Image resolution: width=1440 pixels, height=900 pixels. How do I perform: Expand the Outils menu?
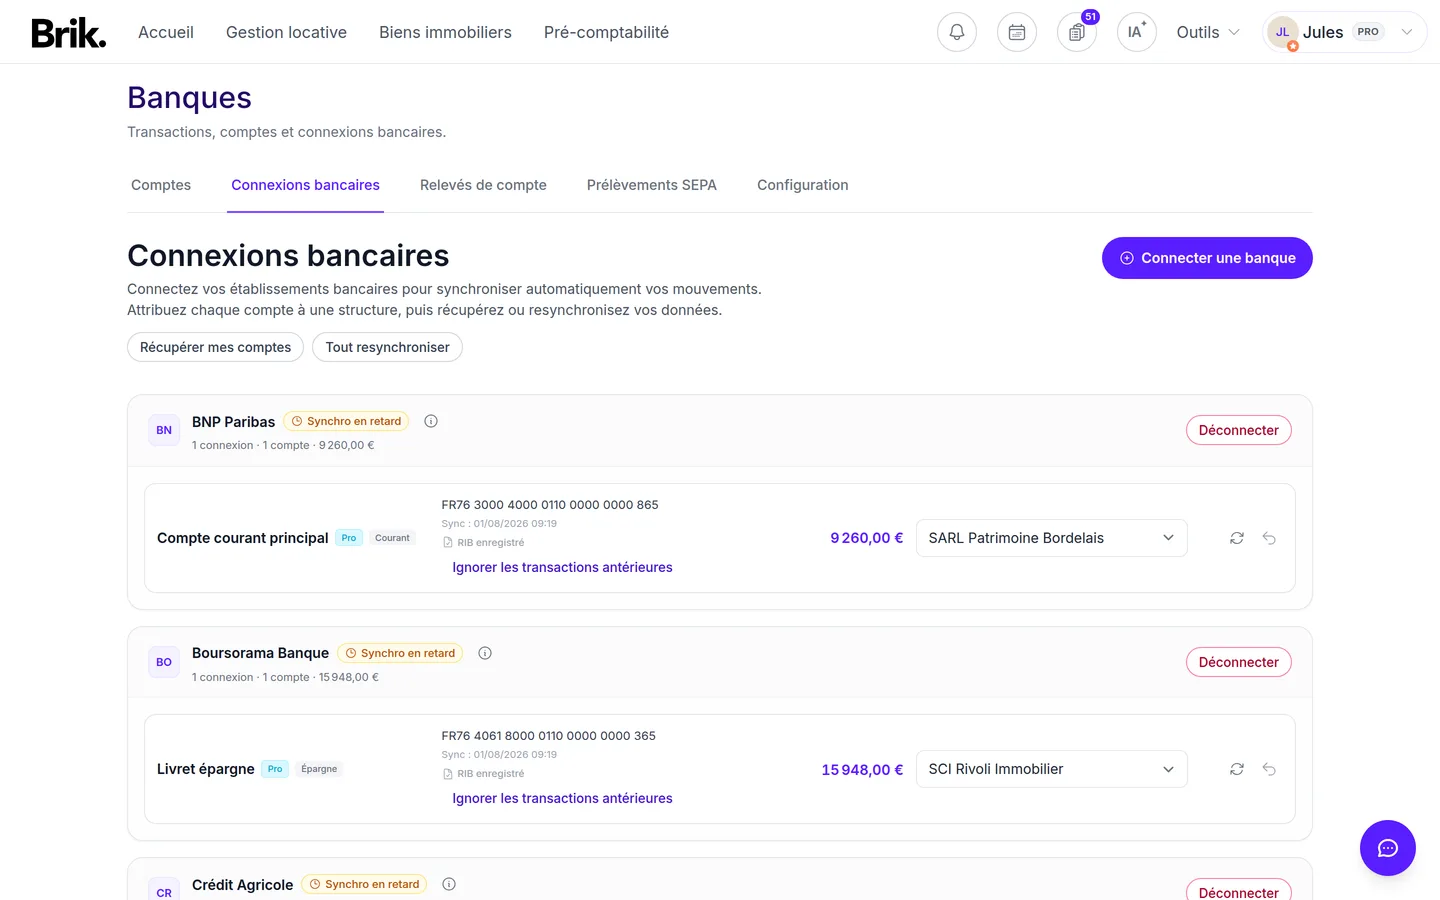click(1208, 32)
